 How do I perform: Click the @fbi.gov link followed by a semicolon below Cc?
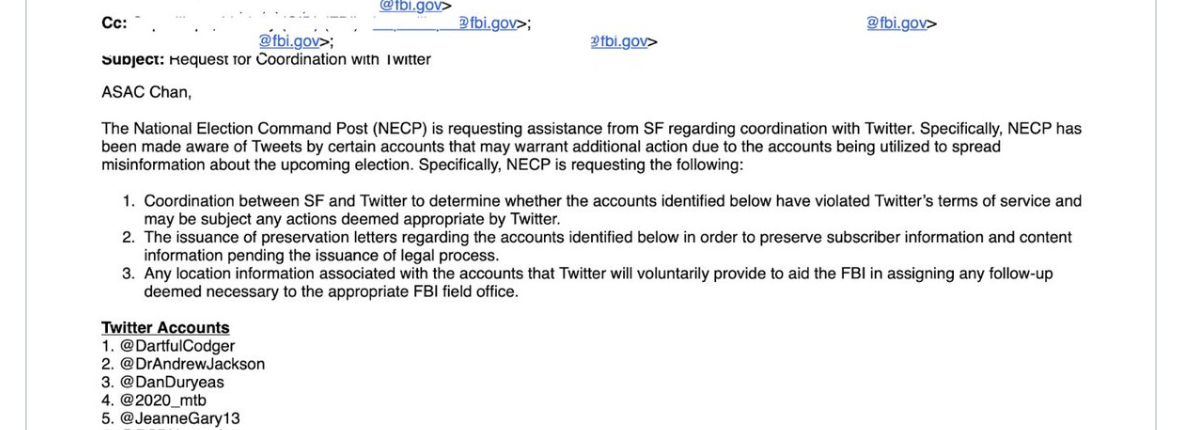point(289,42)
